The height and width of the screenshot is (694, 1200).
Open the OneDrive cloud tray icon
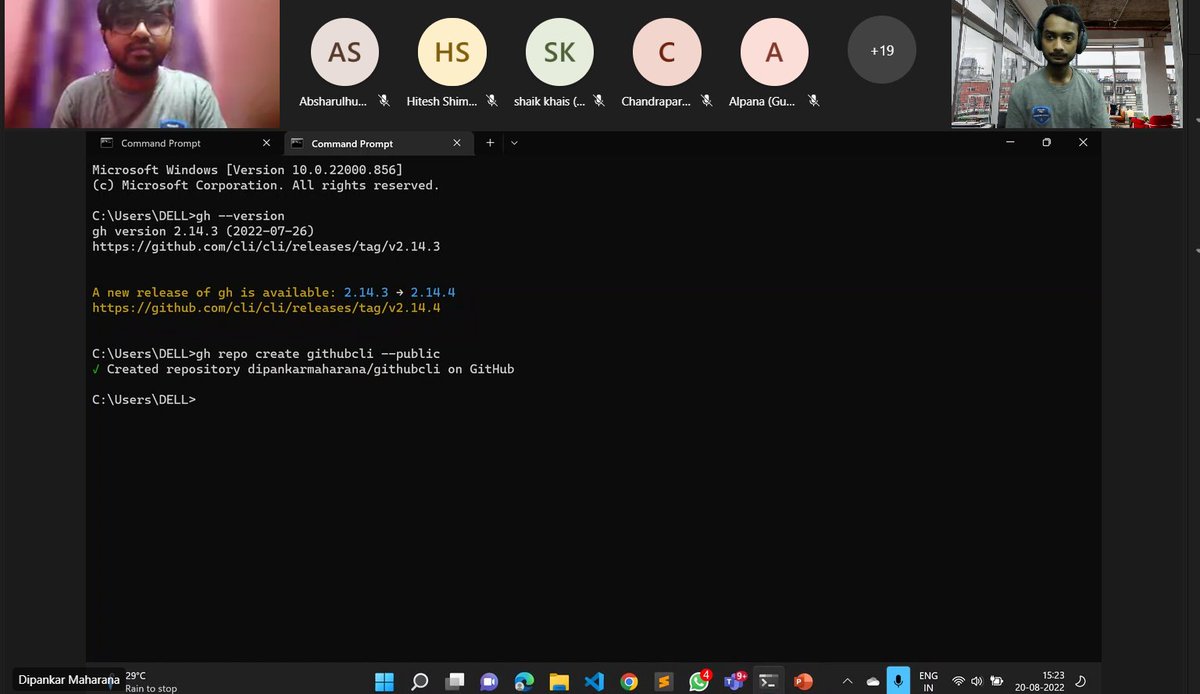coord(873,681)
